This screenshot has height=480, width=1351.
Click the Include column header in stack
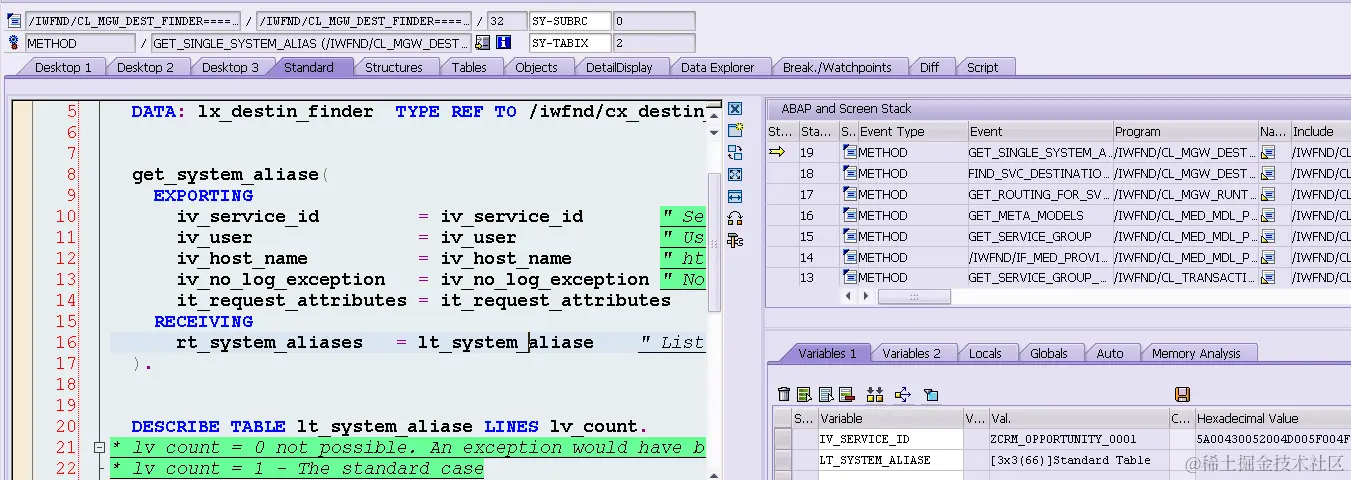1320,131
